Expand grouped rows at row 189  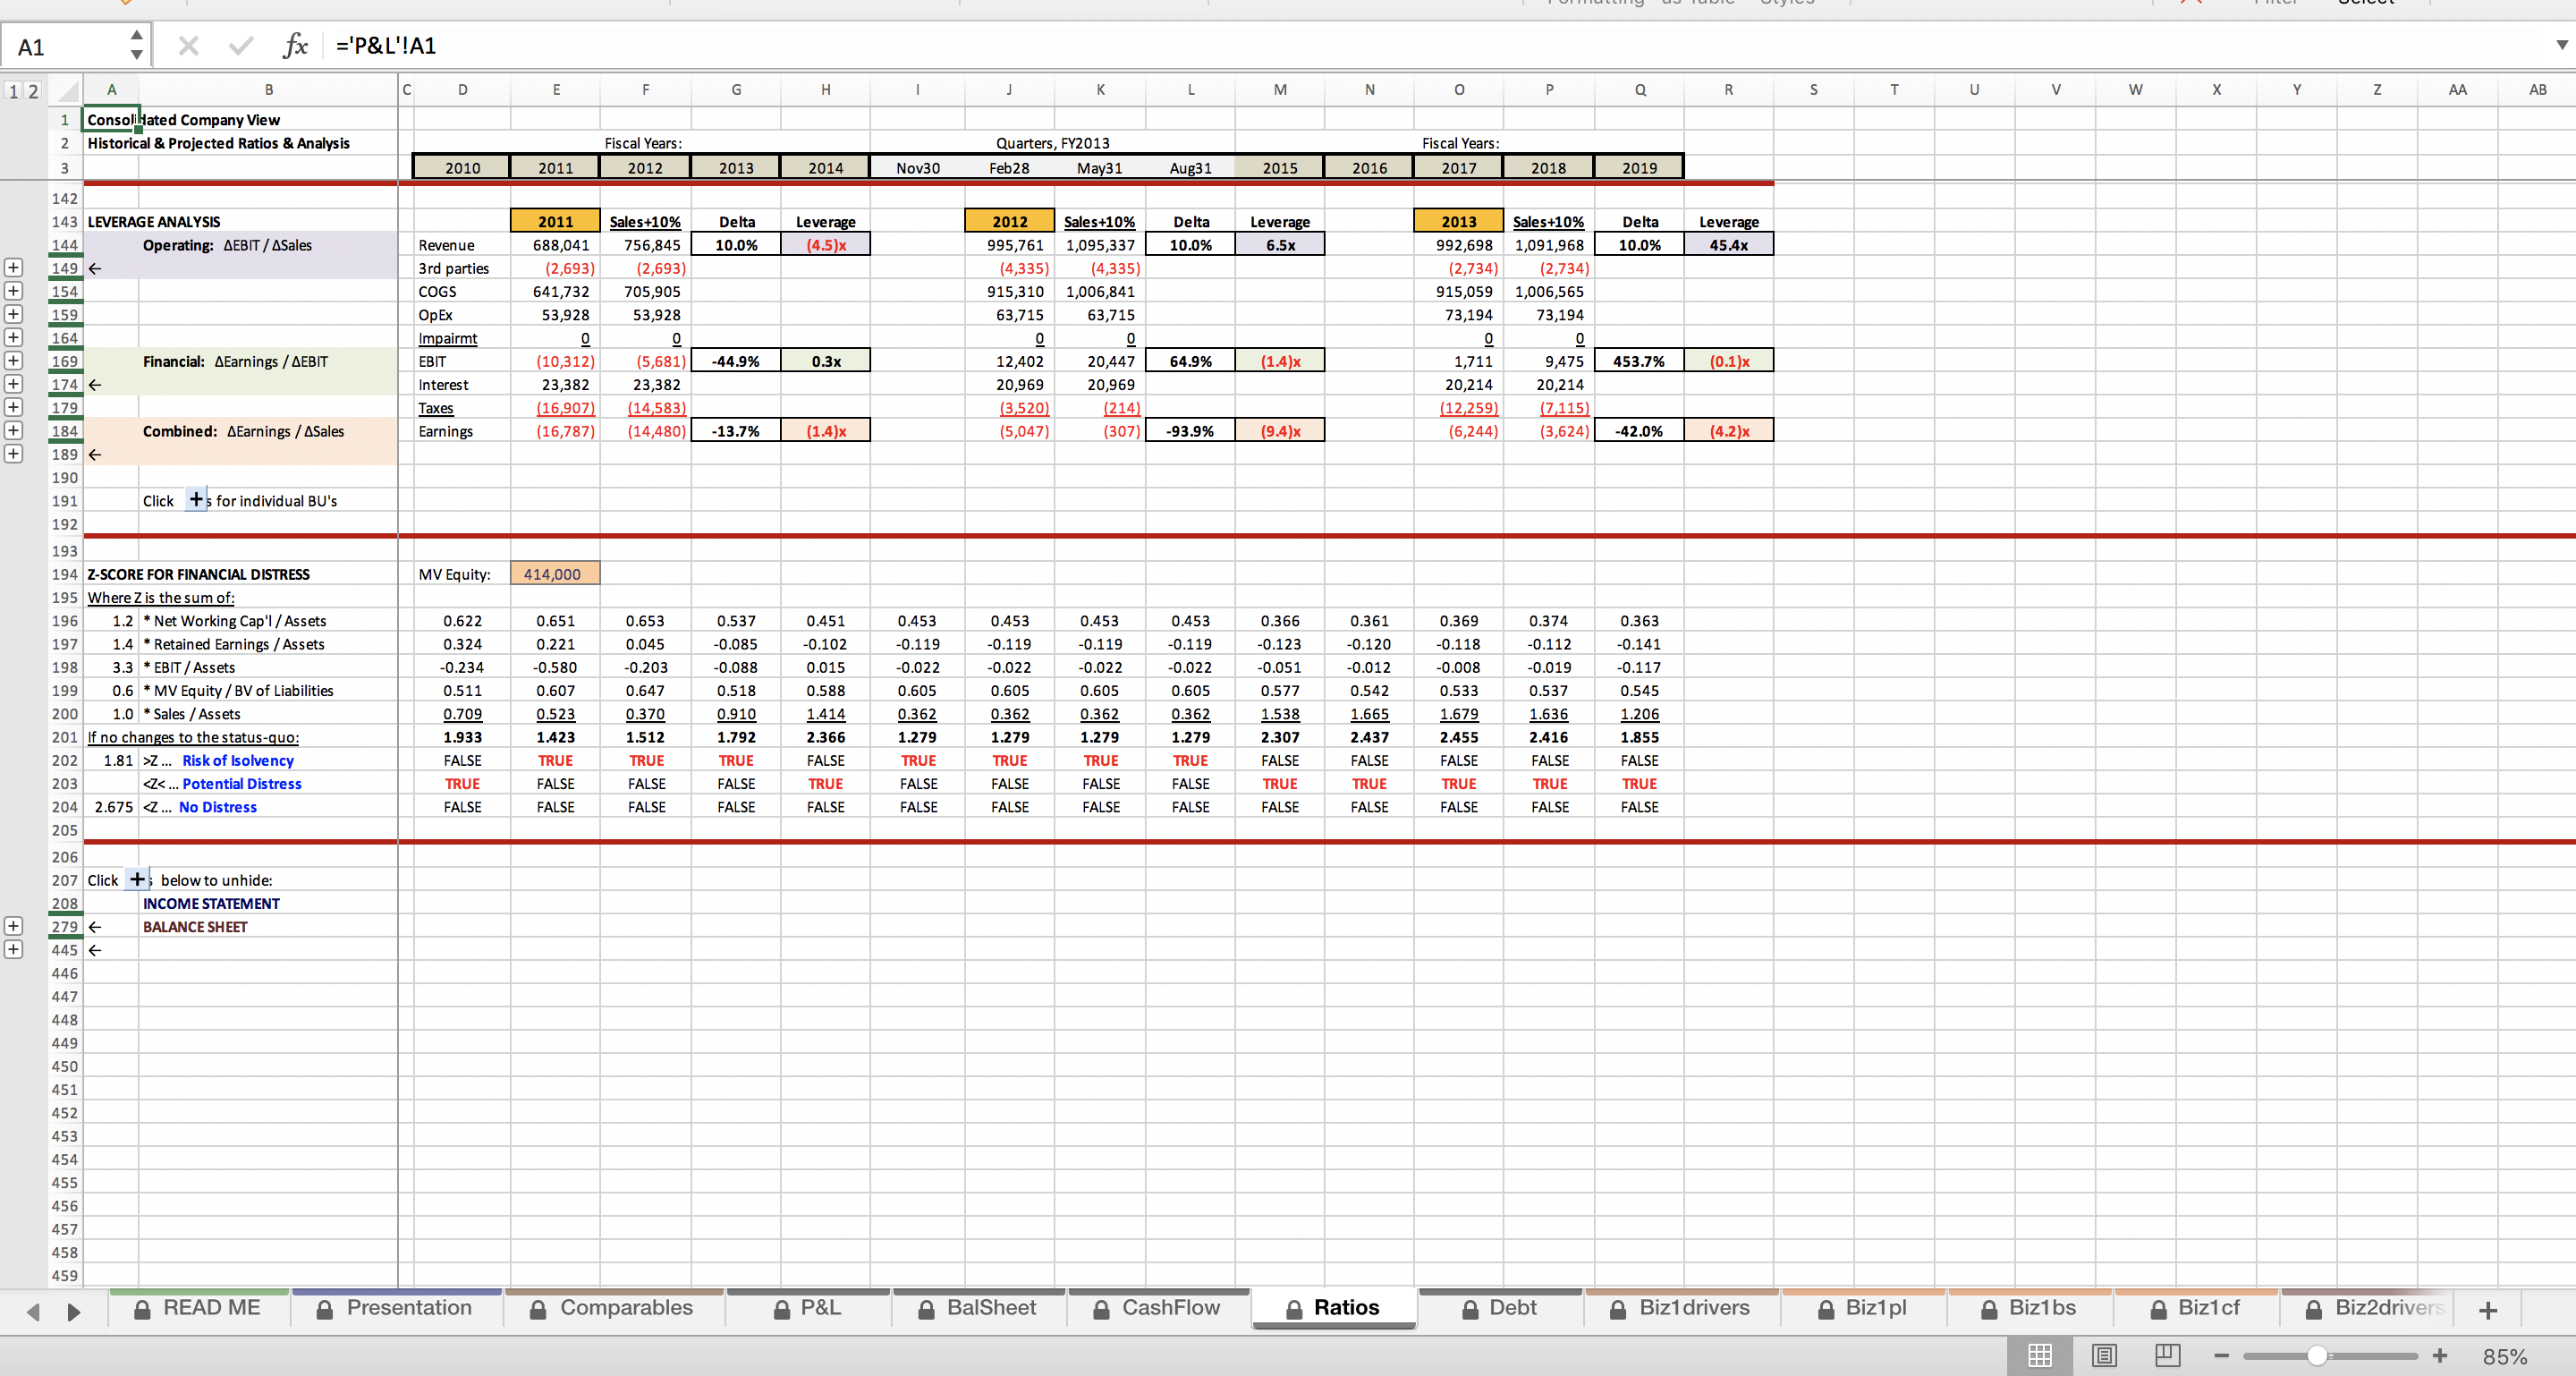click(x=13, y=453)
